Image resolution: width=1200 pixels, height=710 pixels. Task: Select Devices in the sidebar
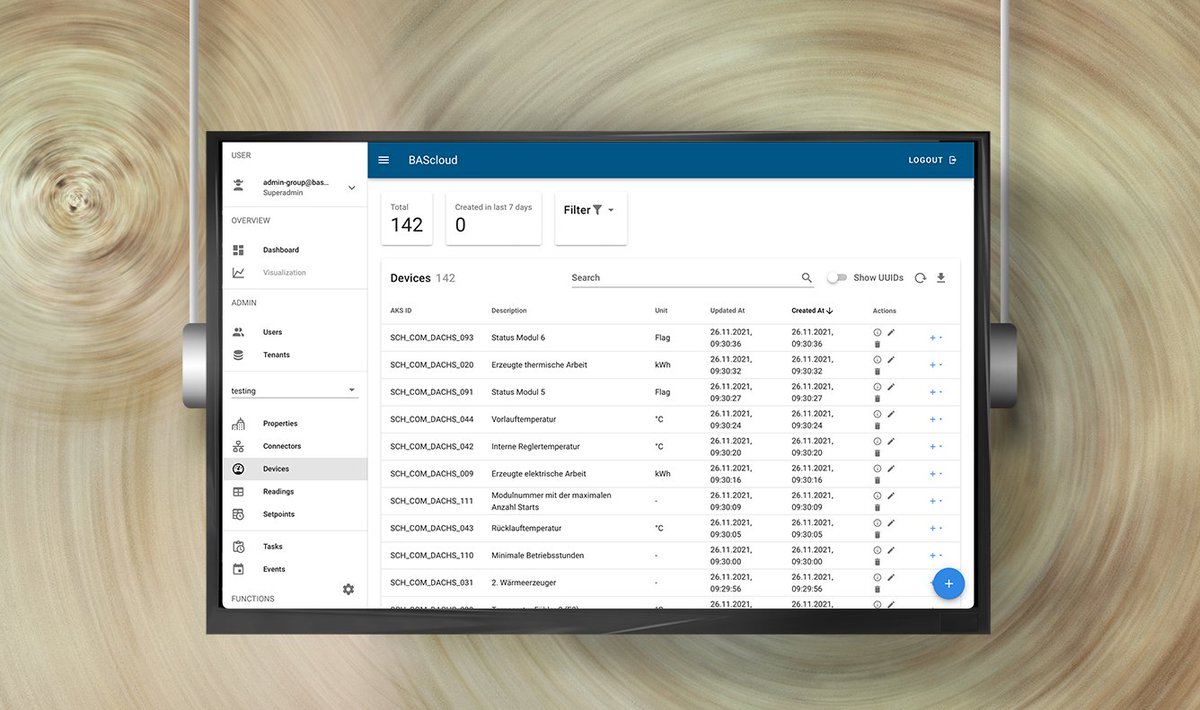click(x=294, y=469)
